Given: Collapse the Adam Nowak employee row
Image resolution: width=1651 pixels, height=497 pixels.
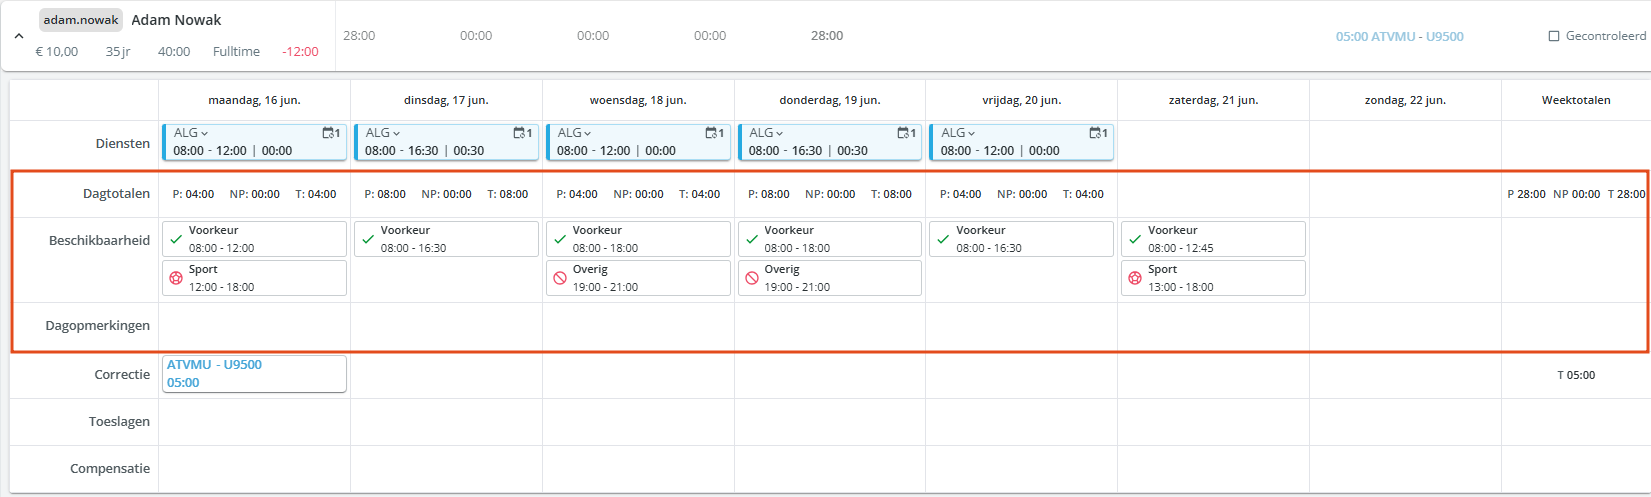Looking at the screenshot, I should 18,36.
